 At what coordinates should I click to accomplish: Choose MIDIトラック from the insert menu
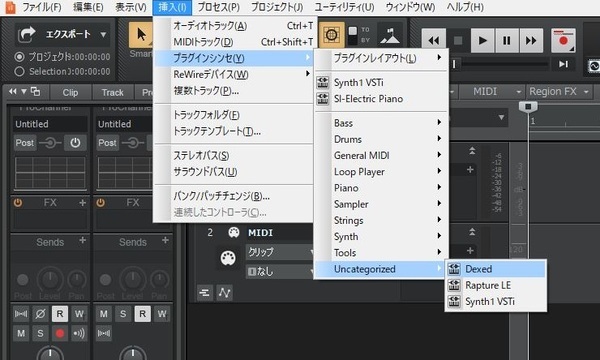pyautogui.click(x=235, y=42)
